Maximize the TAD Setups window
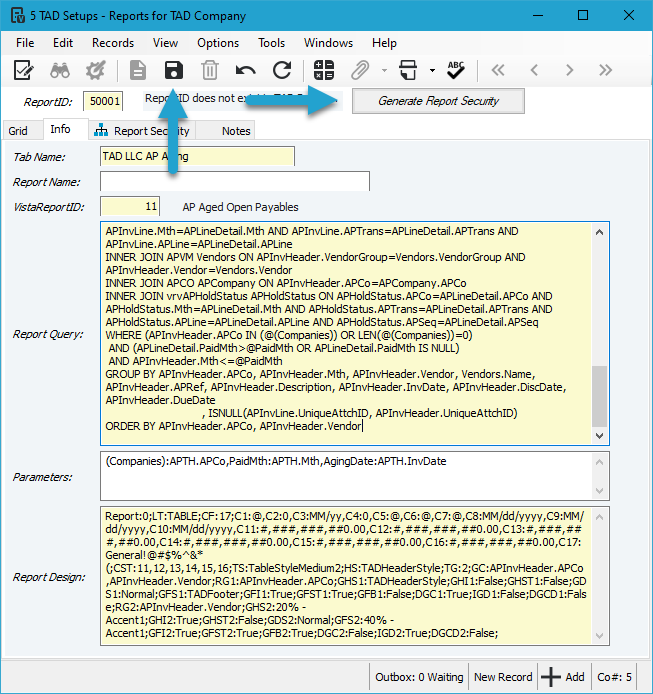653x694 pixels. point(583,15)
